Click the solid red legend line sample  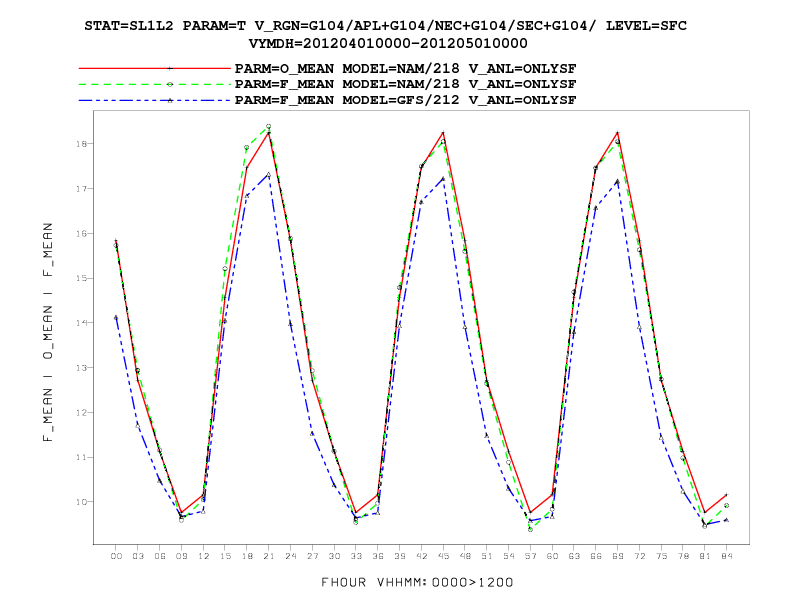[155, 68]
